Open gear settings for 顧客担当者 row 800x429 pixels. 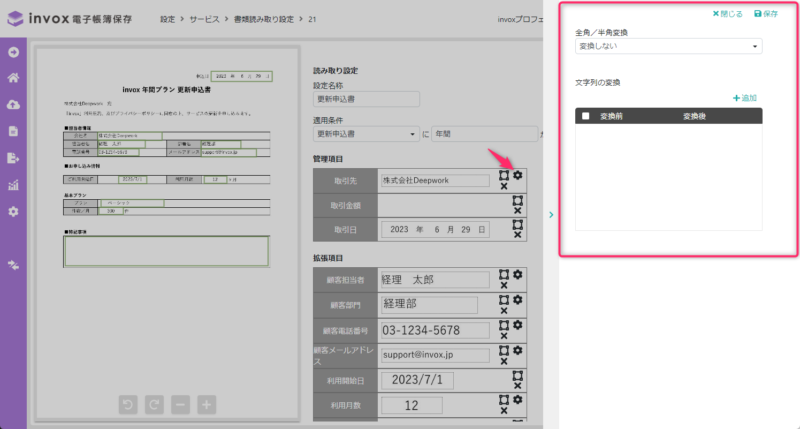tap(518, 274)
